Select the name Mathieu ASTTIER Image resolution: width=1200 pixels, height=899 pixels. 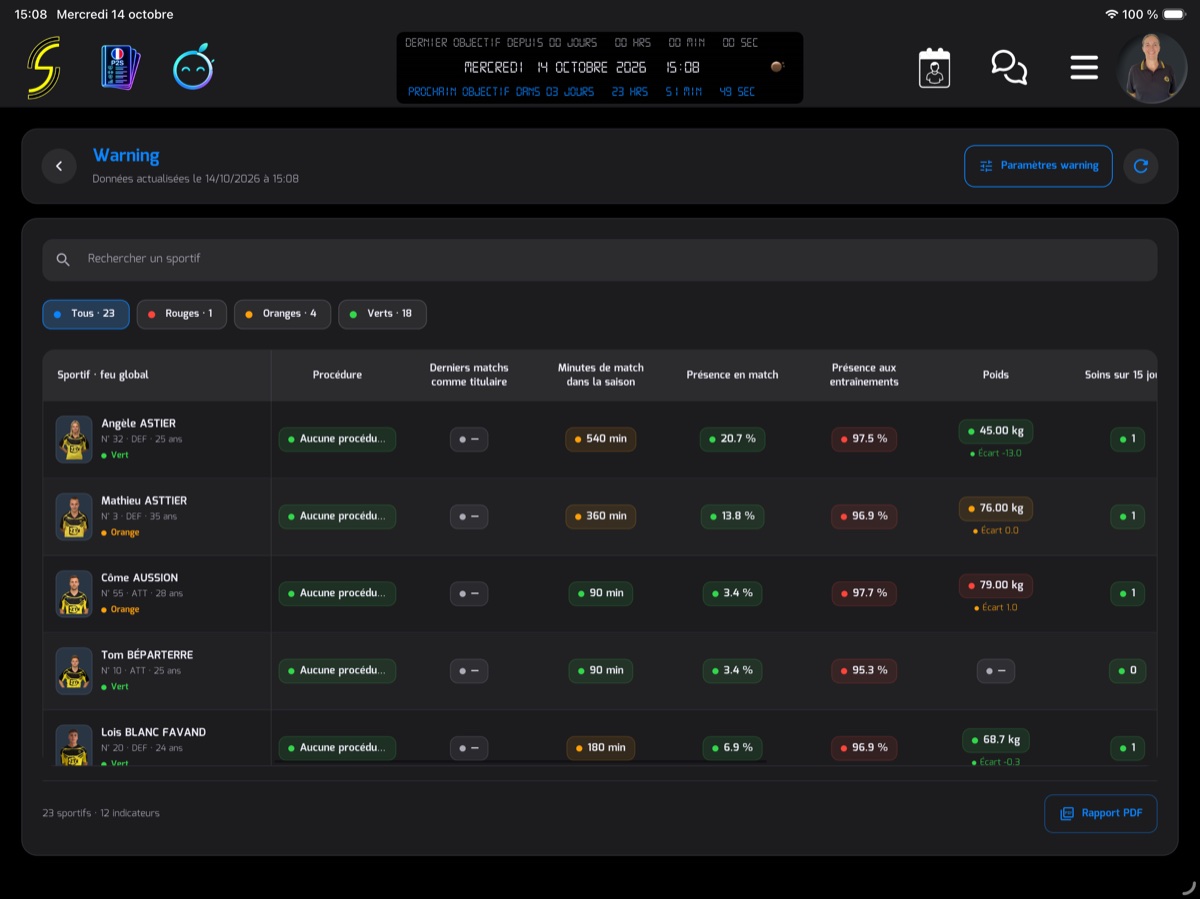[144, 501]
